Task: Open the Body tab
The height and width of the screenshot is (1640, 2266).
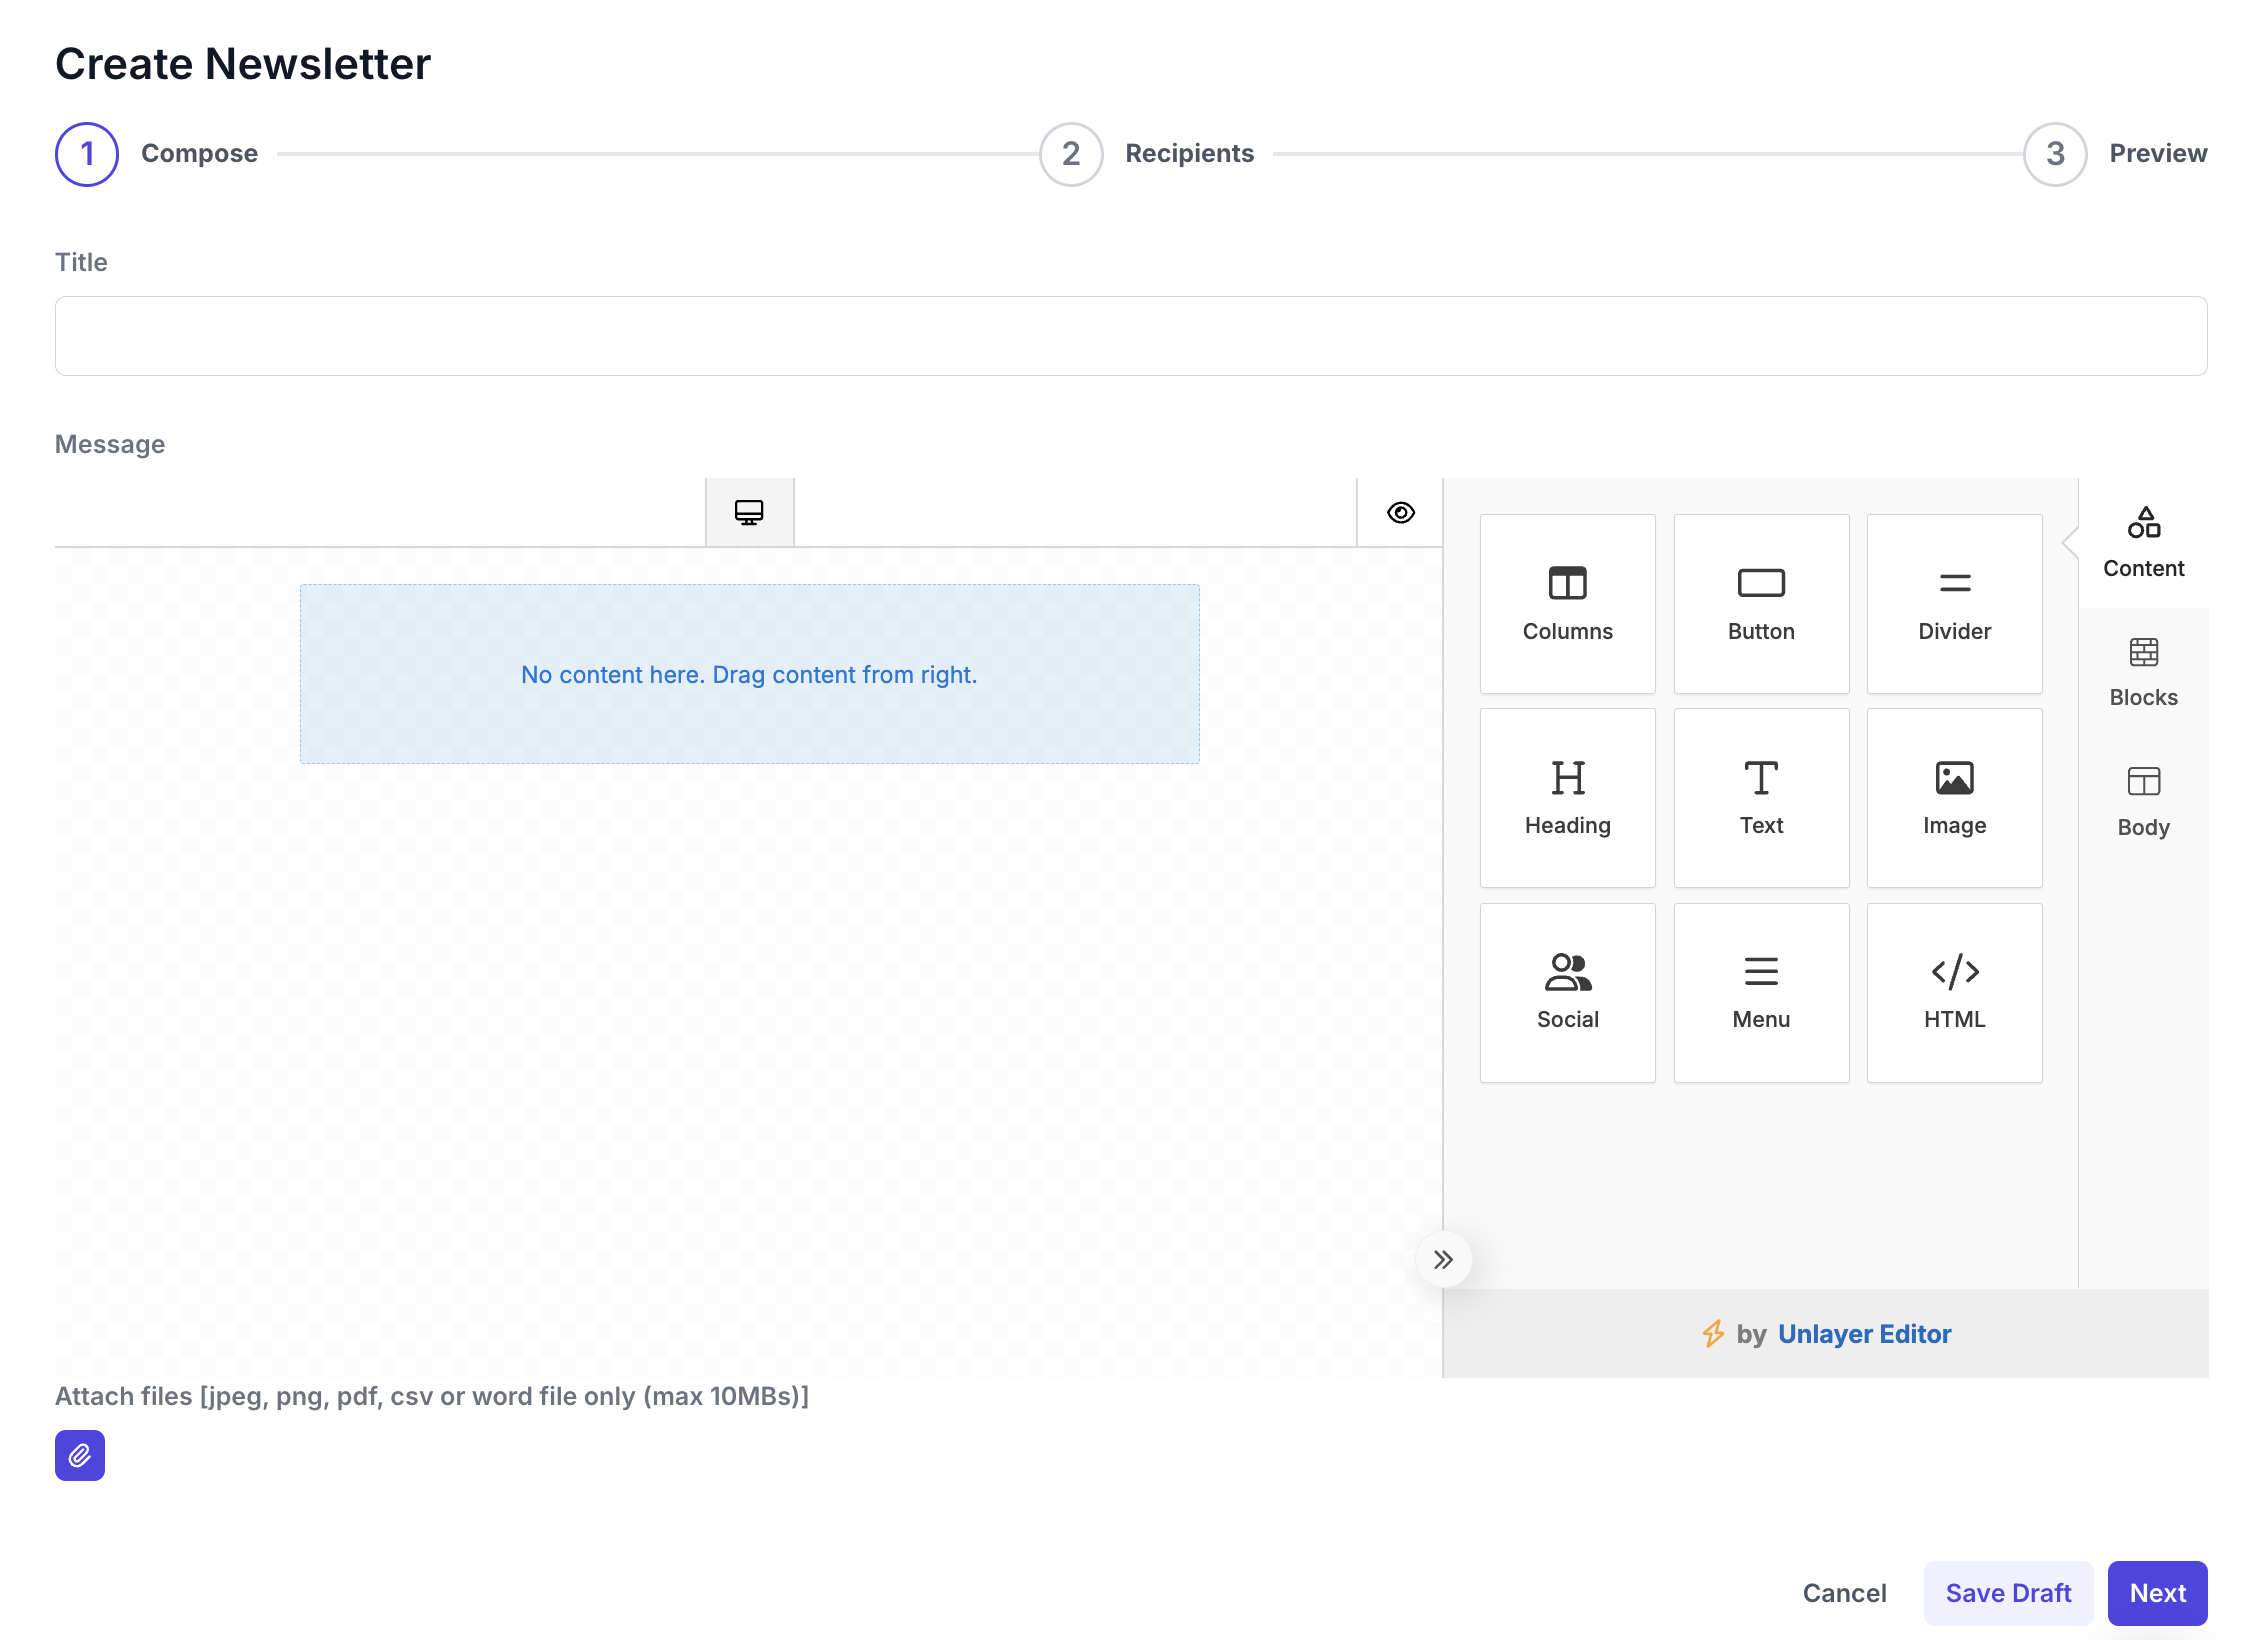Action: [x=2143, y=801]
